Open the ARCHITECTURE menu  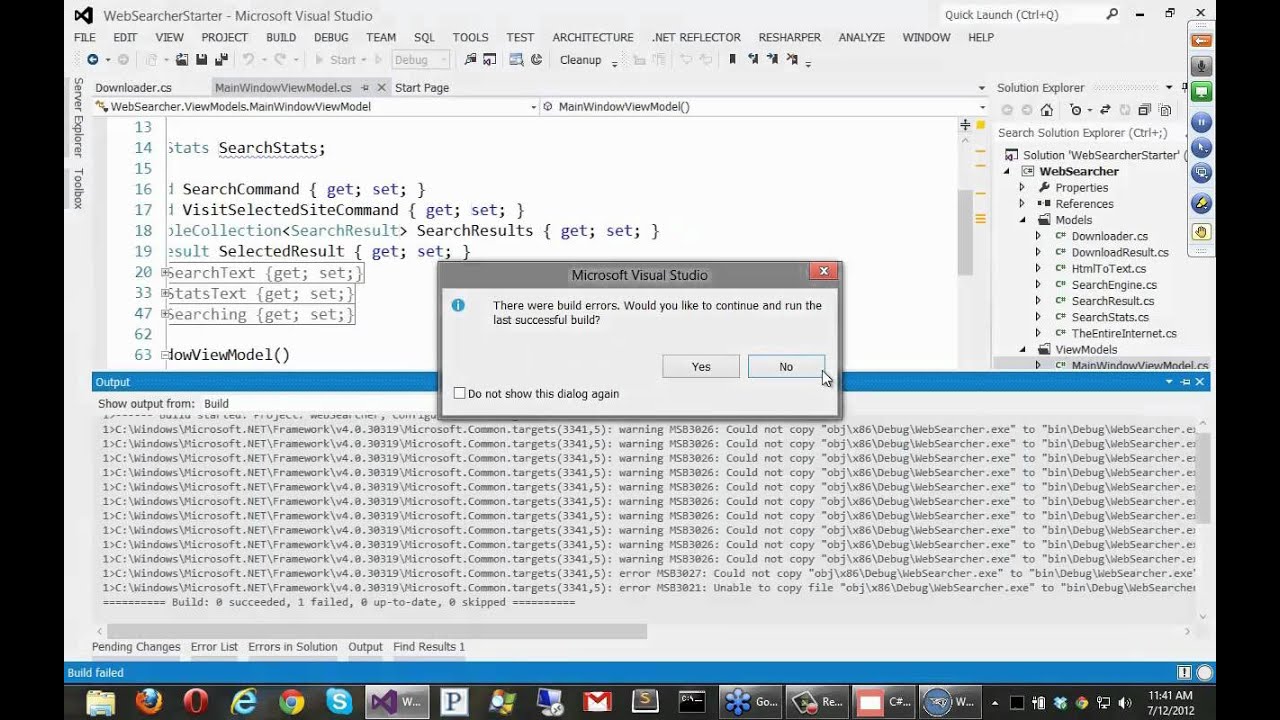[x=593, y=37]
